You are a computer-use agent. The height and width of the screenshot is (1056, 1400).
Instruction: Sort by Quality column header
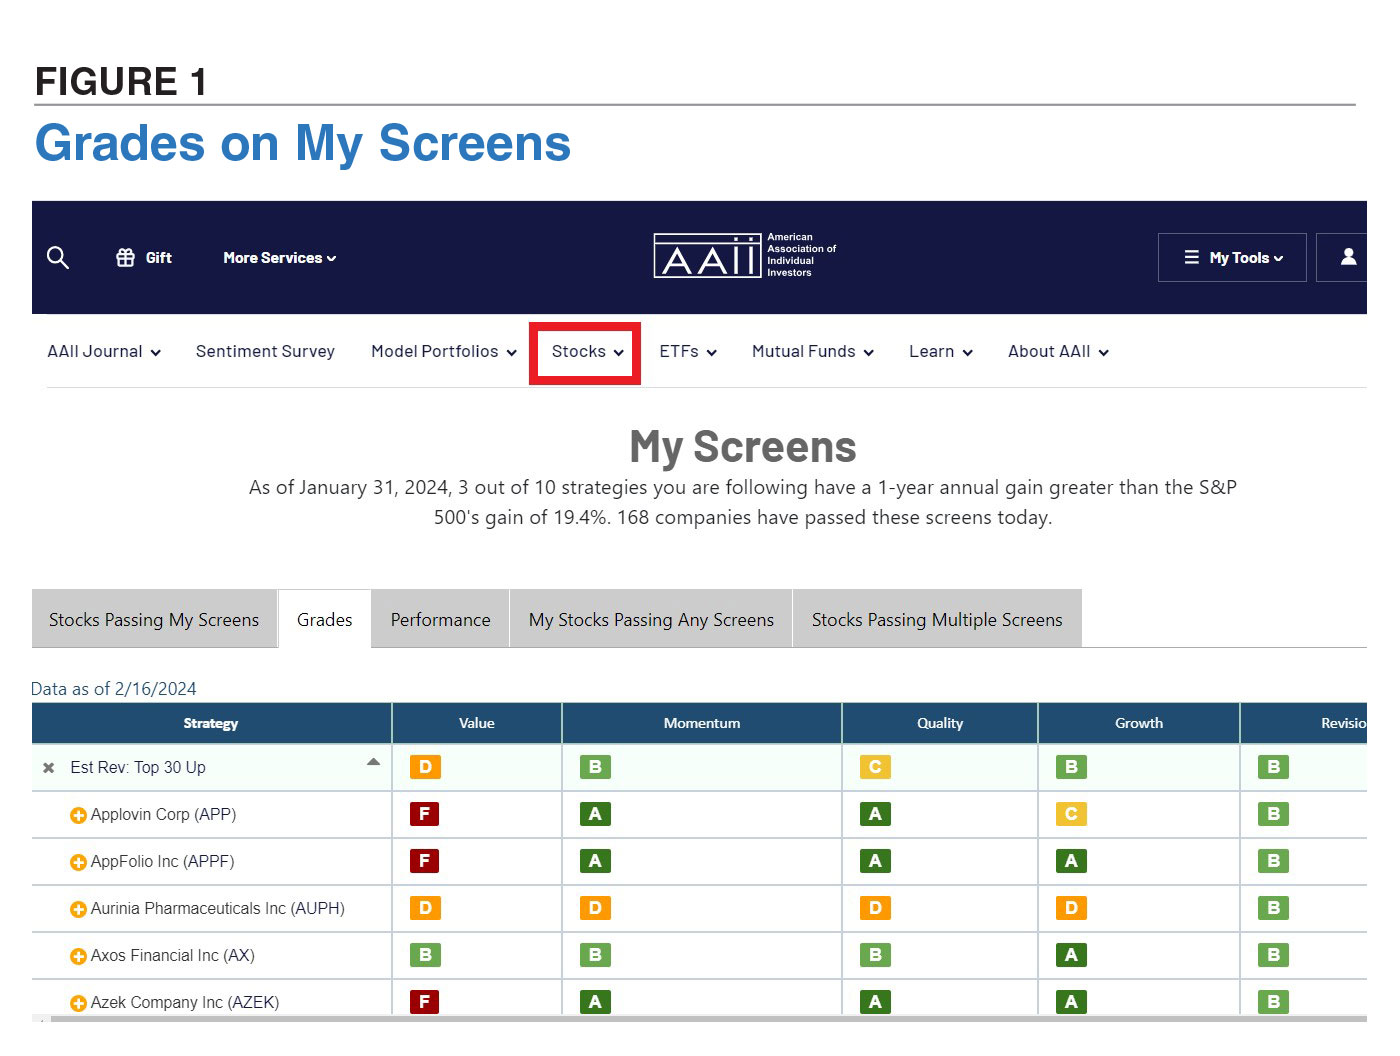click(x=940, y=723)
